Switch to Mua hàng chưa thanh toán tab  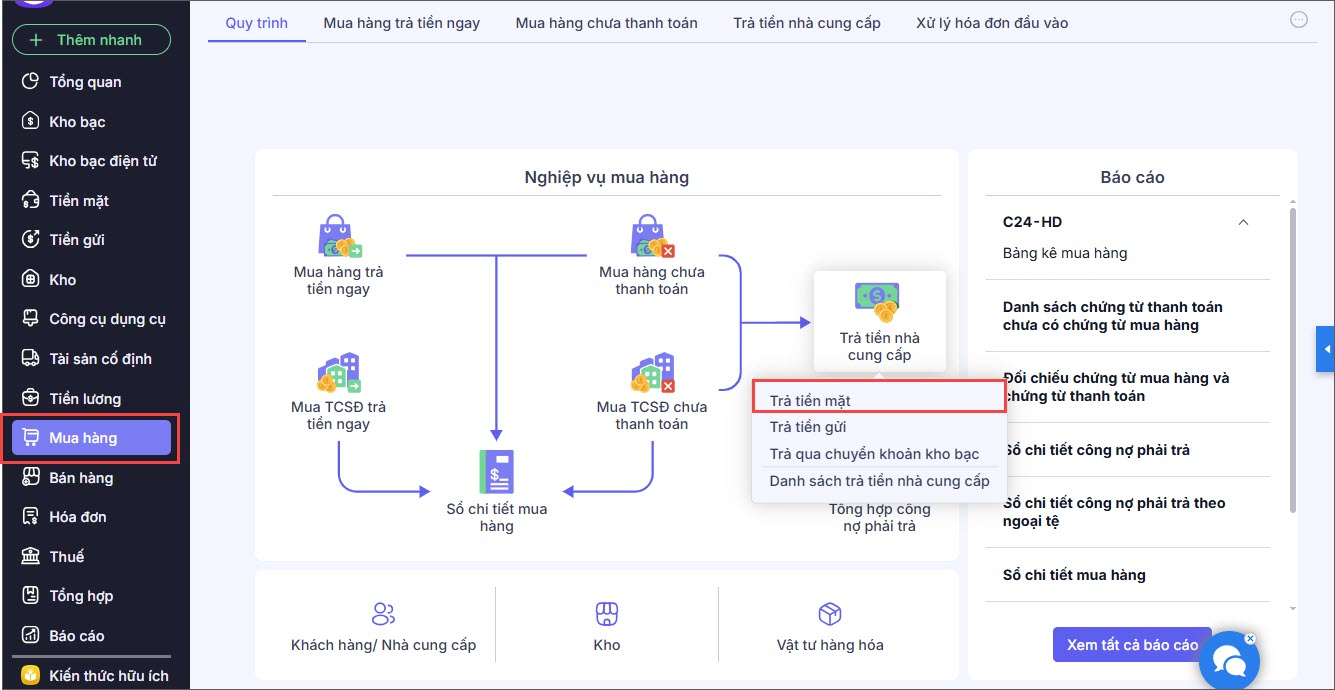(x=607, y=22)
